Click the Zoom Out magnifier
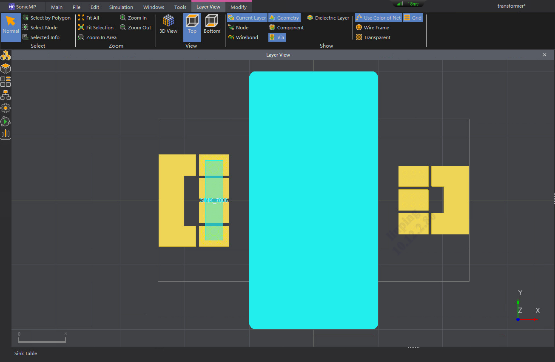 136,27
